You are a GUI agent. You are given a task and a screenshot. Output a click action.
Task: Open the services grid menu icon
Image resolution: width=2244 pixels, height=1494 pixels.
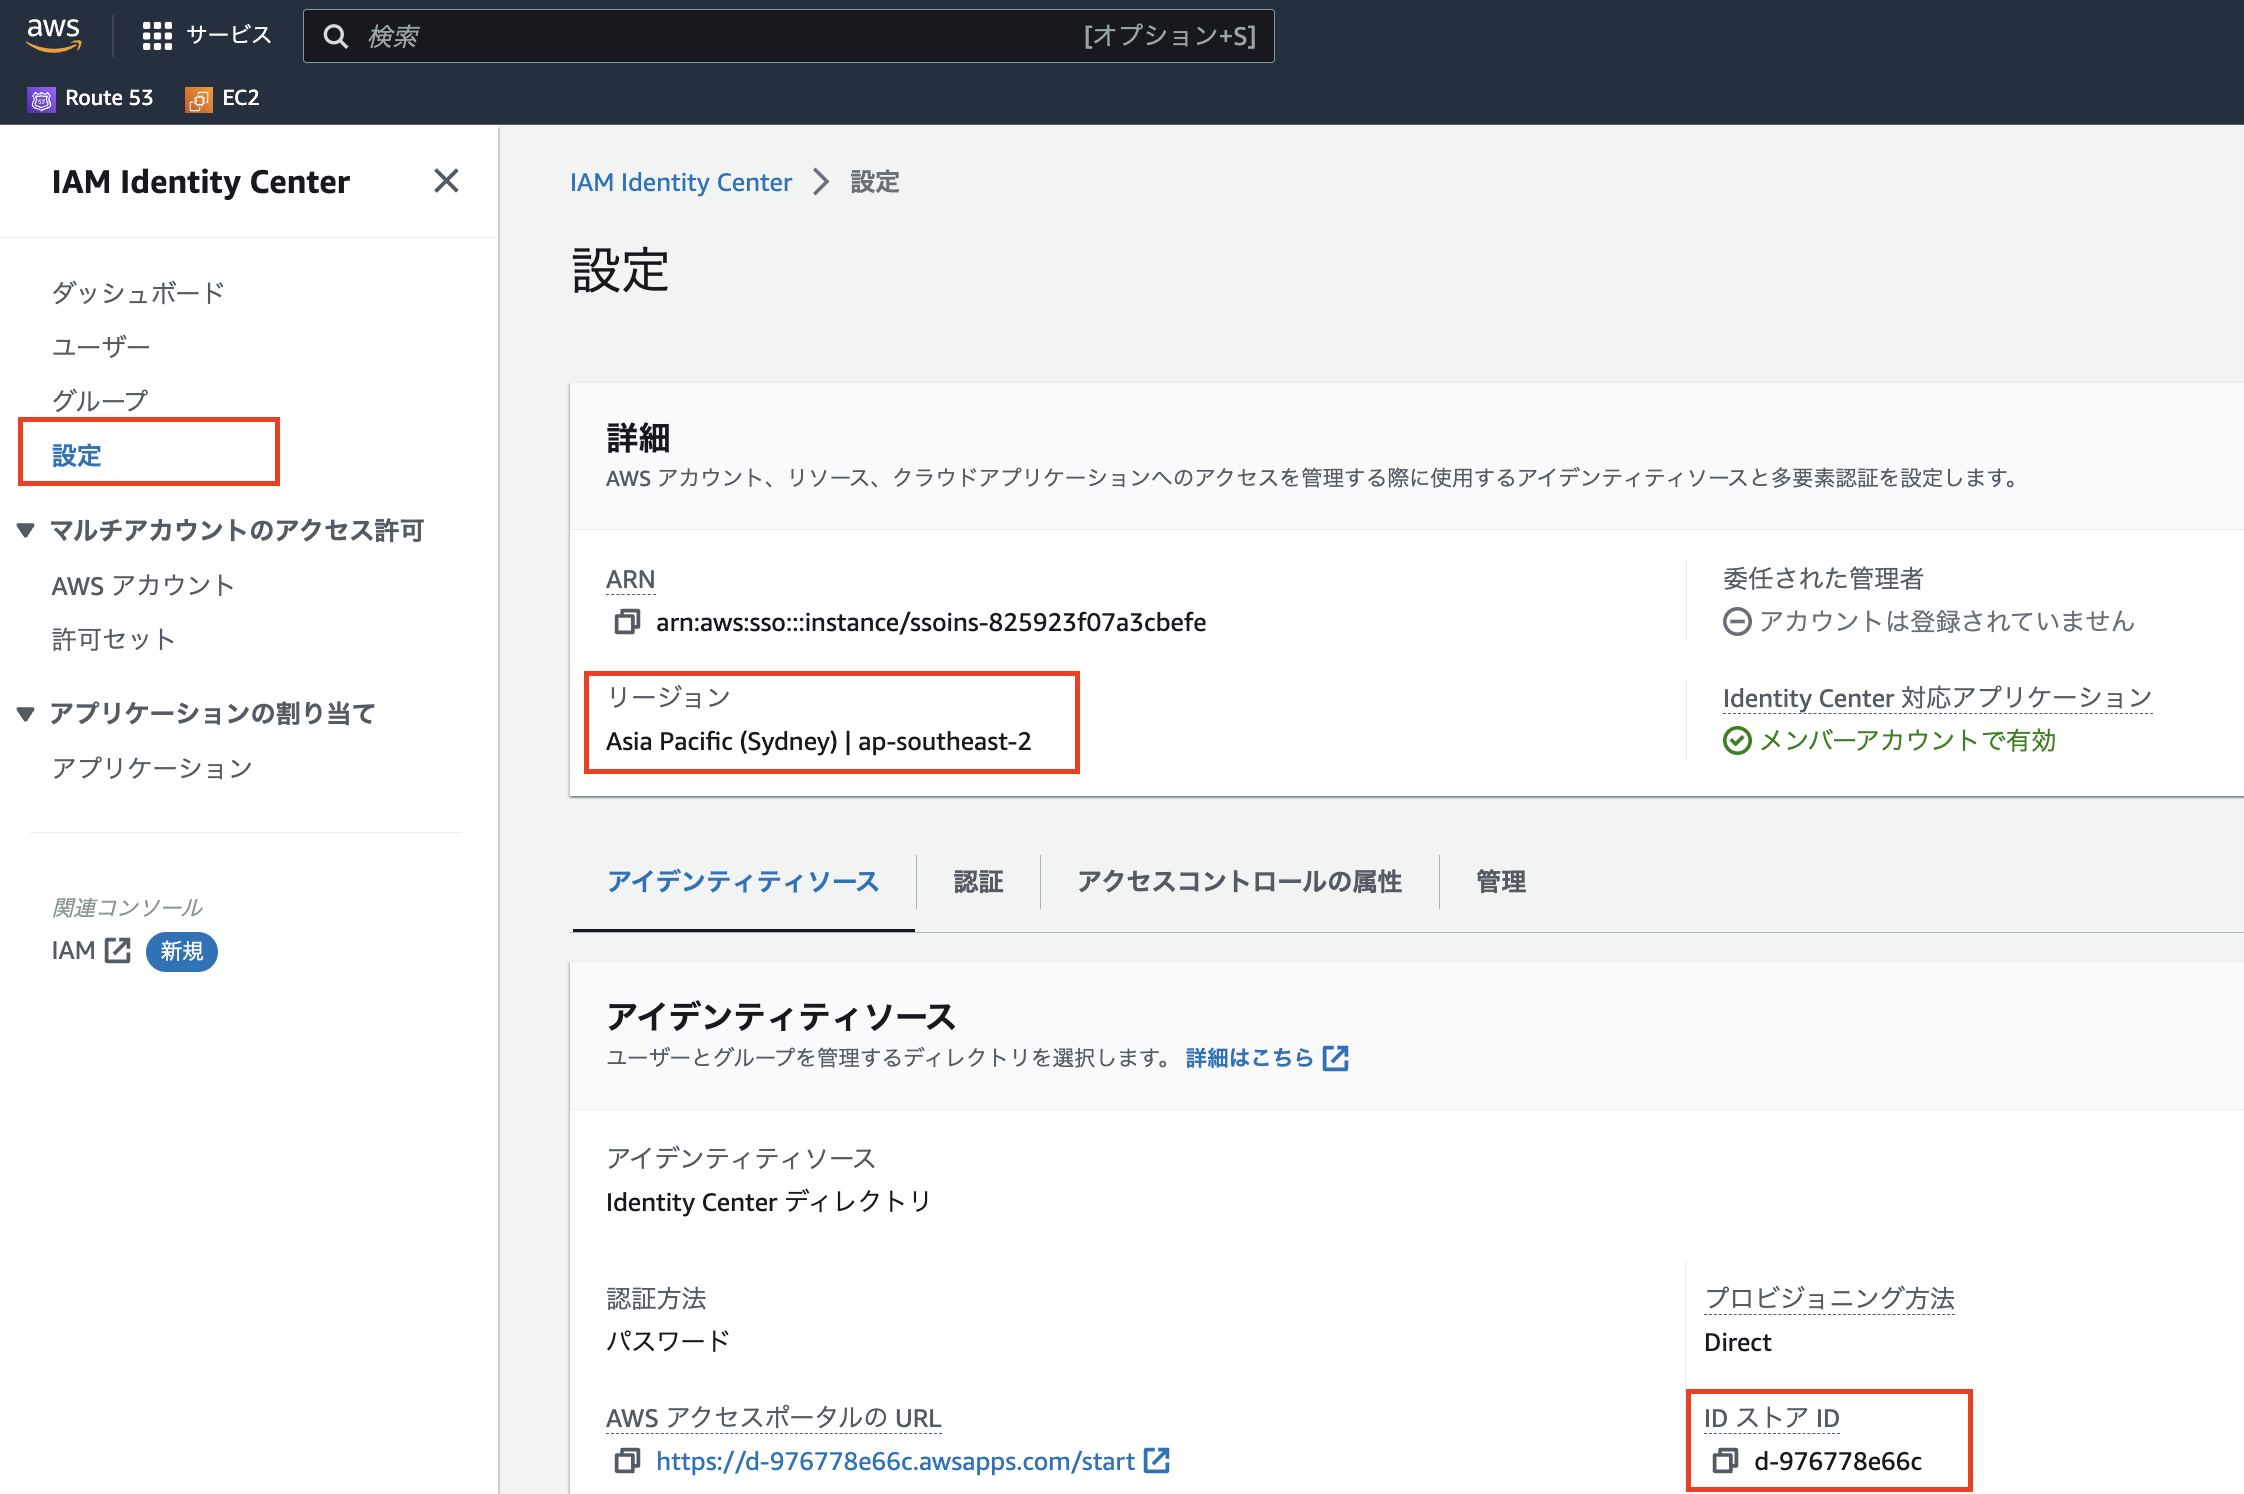[x=157, y=36]
